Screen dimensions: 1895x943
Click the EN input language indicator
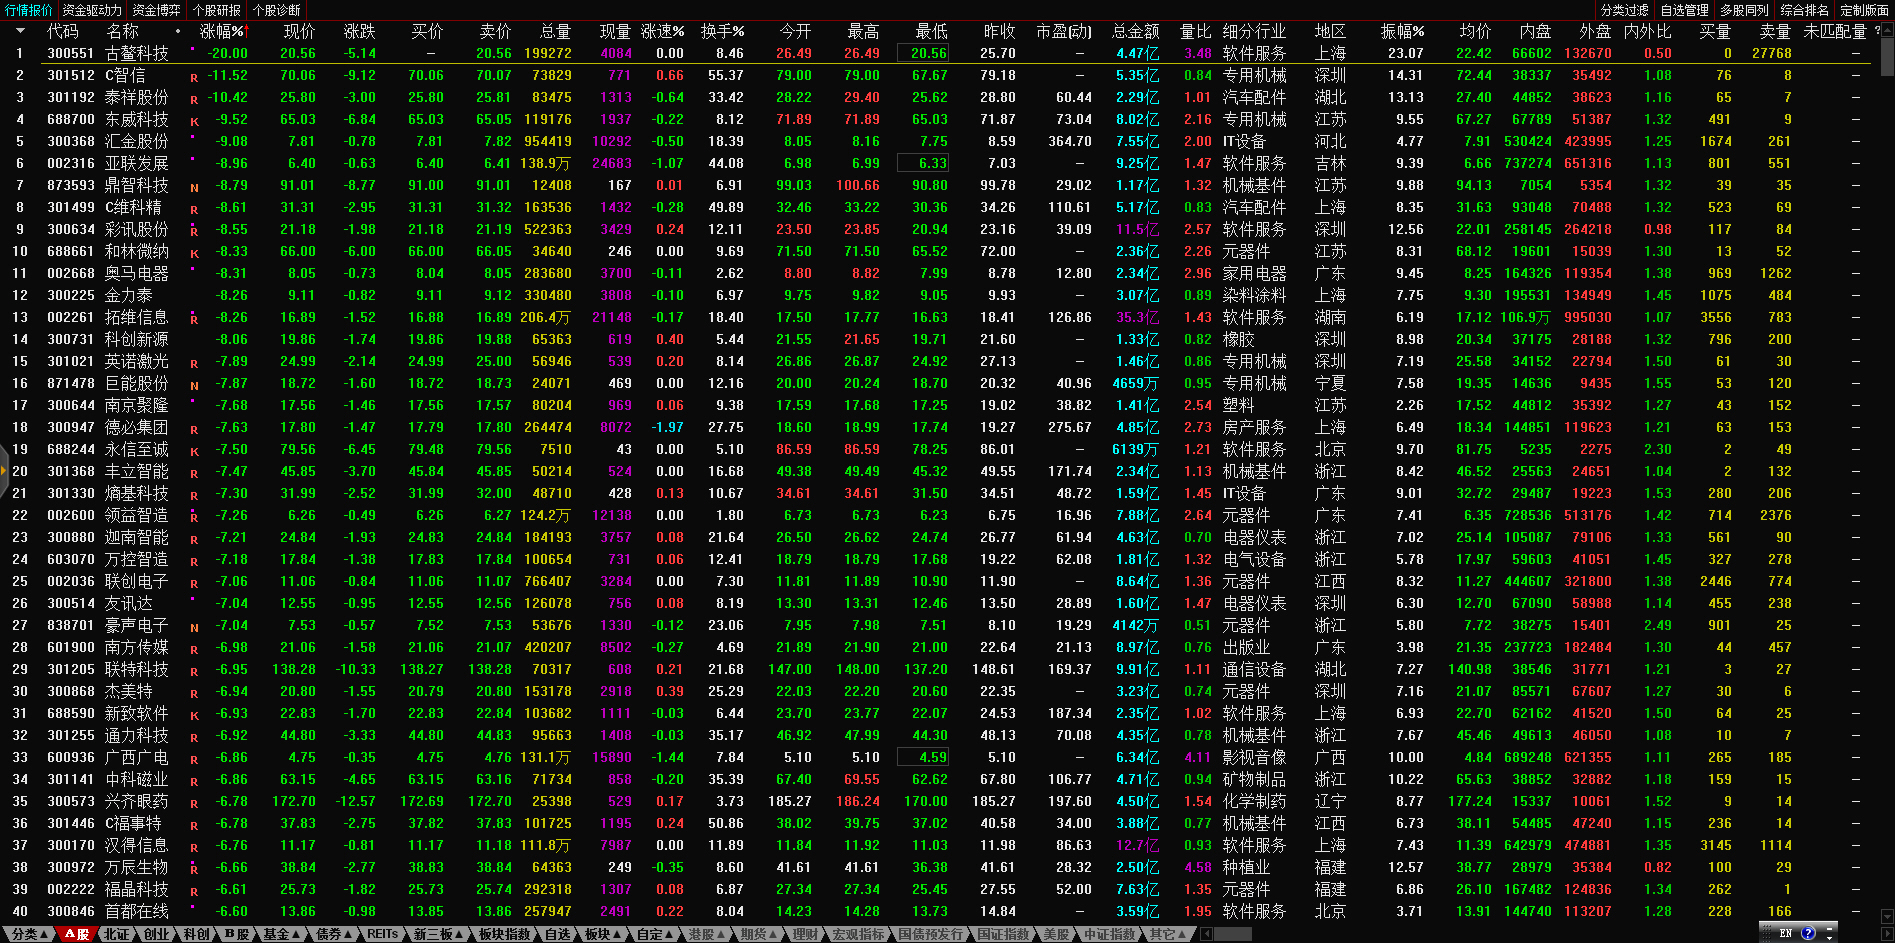1786,933
